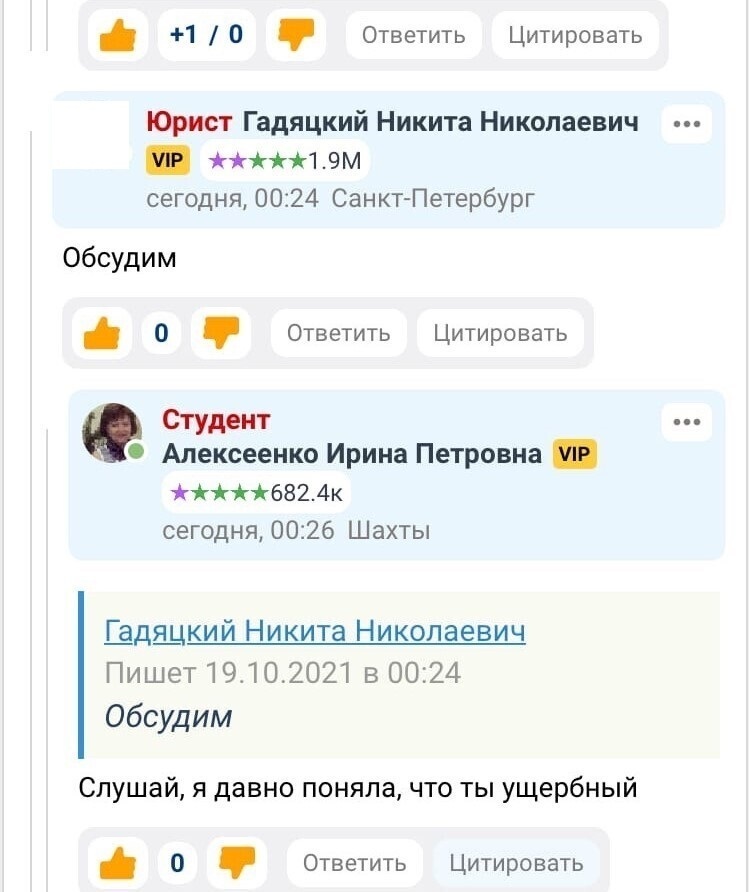Open Алексеенко Ирина Петровна's profile name
This screenshot has height=892, width=749.
pyautogui.click(x=352, y=454)
